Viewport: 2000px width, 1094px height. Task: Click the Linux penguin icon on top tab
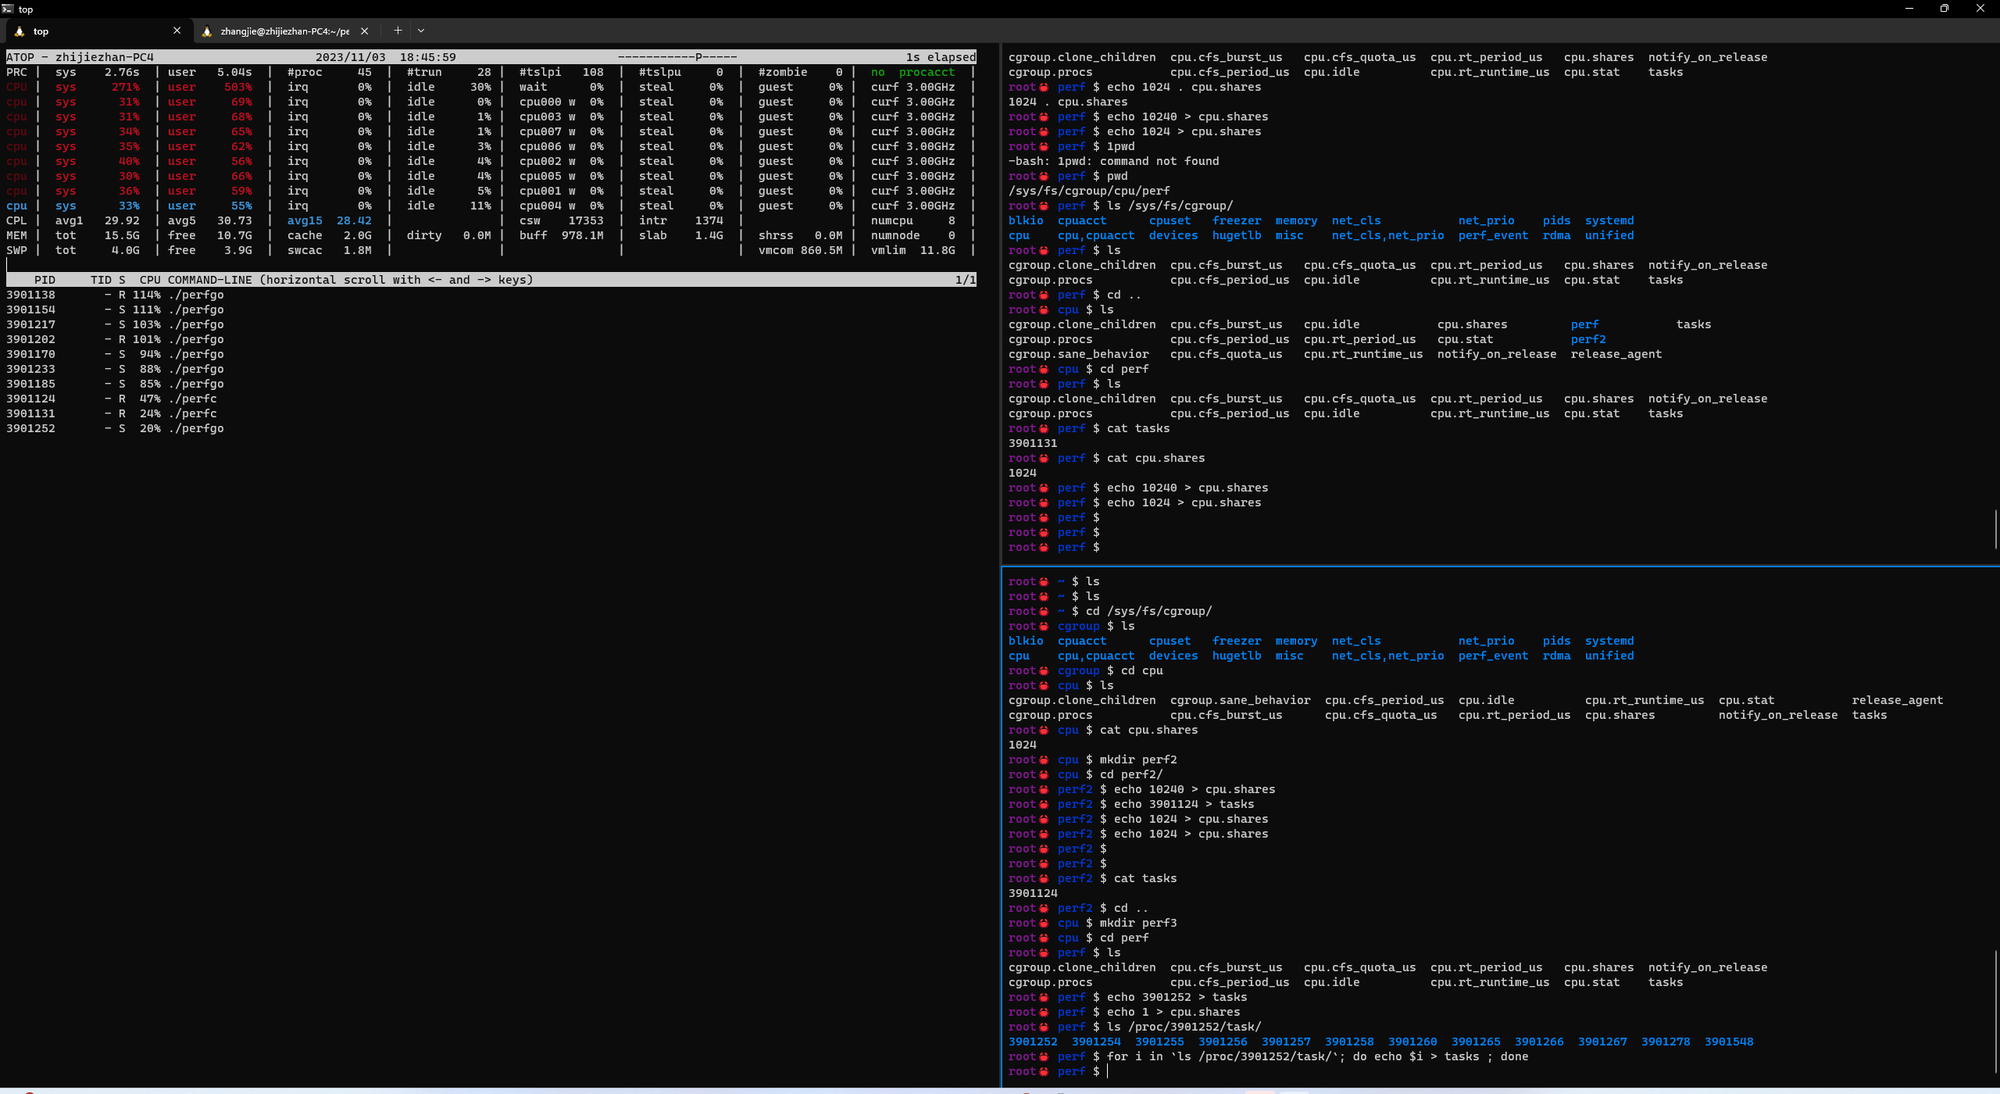coord(19,31)
